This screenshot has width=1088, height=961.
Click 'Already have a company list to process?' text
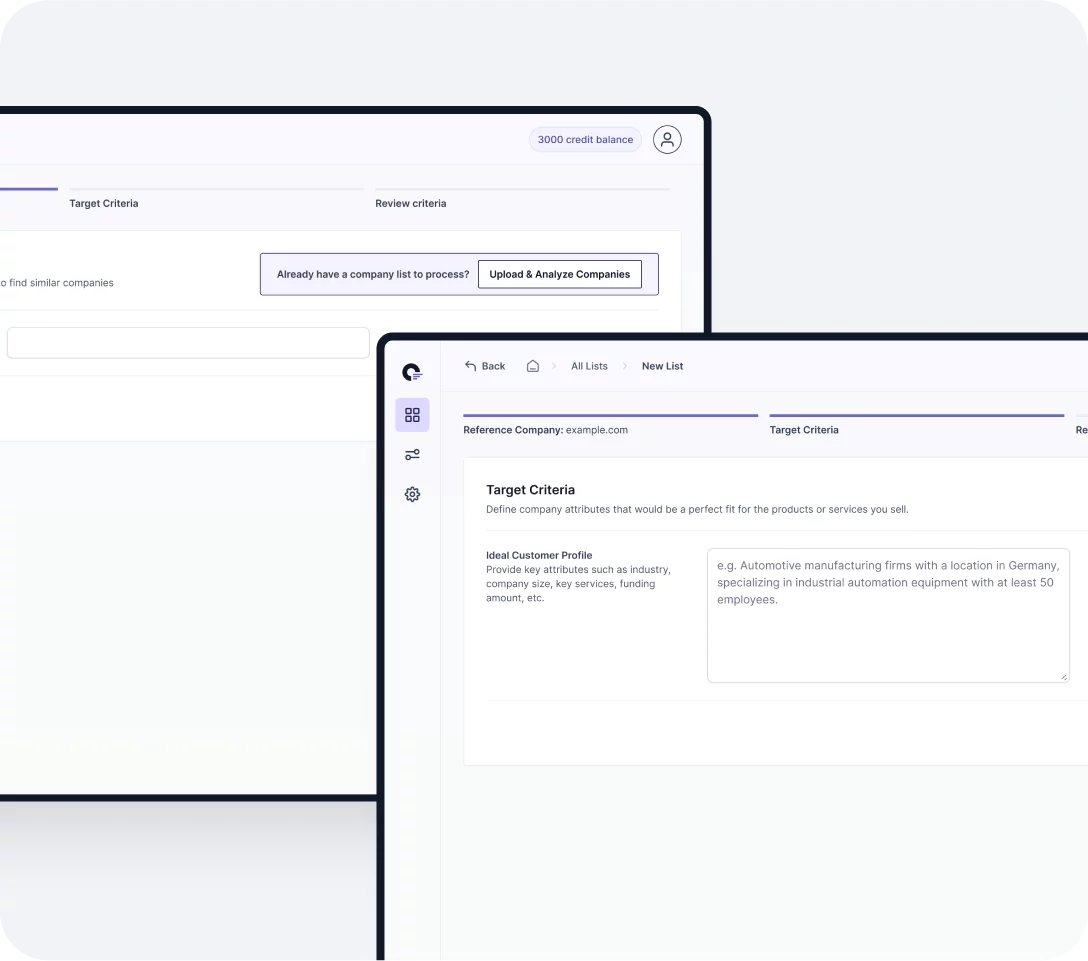[x=373, y=274]
